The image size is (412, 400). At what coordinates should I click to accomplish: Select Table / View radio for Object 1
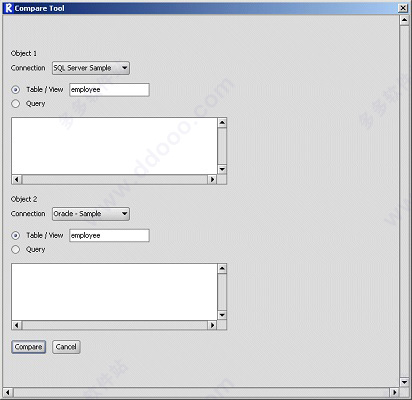15,90
